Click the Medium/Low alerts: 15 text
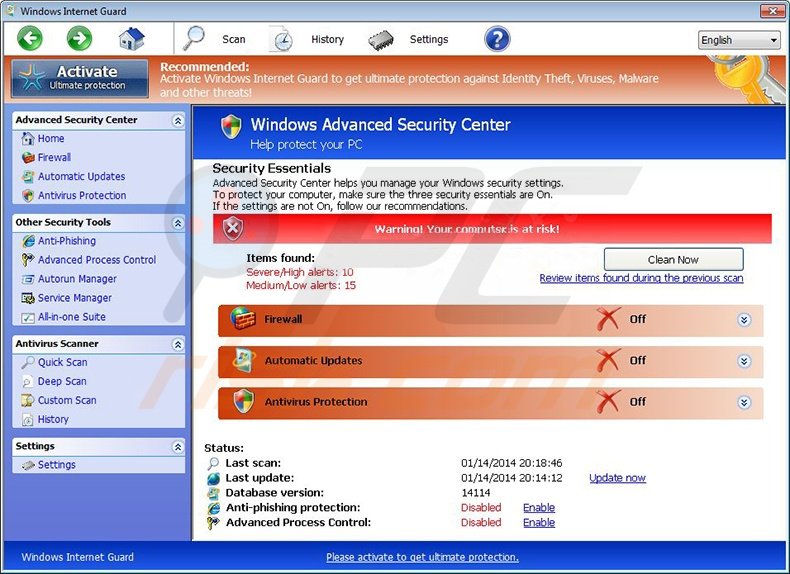This screenshot has width=790, height=574. 301,285
